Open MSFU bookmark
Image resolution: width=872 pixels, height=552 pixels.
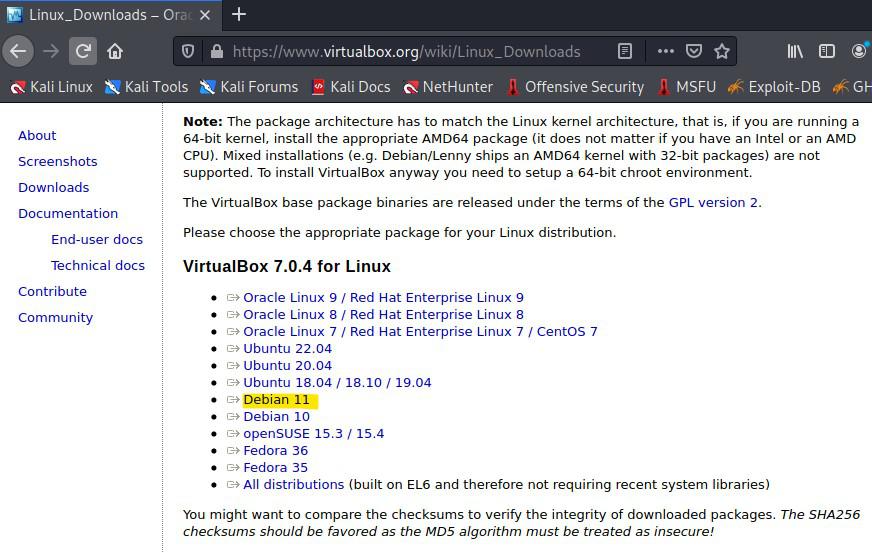(687, 87)
